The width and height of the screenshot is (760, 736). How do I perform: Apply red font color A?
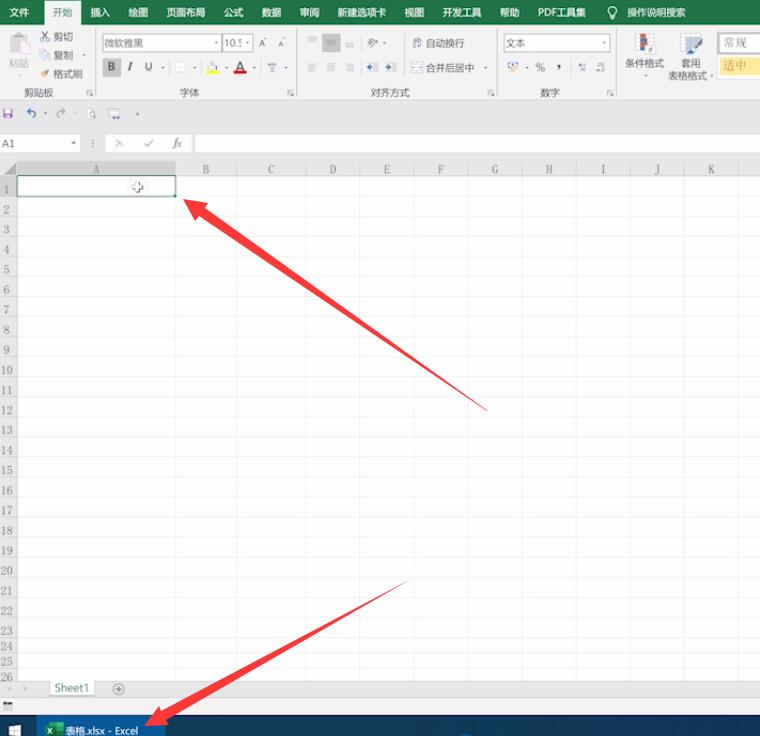point(240,67)
